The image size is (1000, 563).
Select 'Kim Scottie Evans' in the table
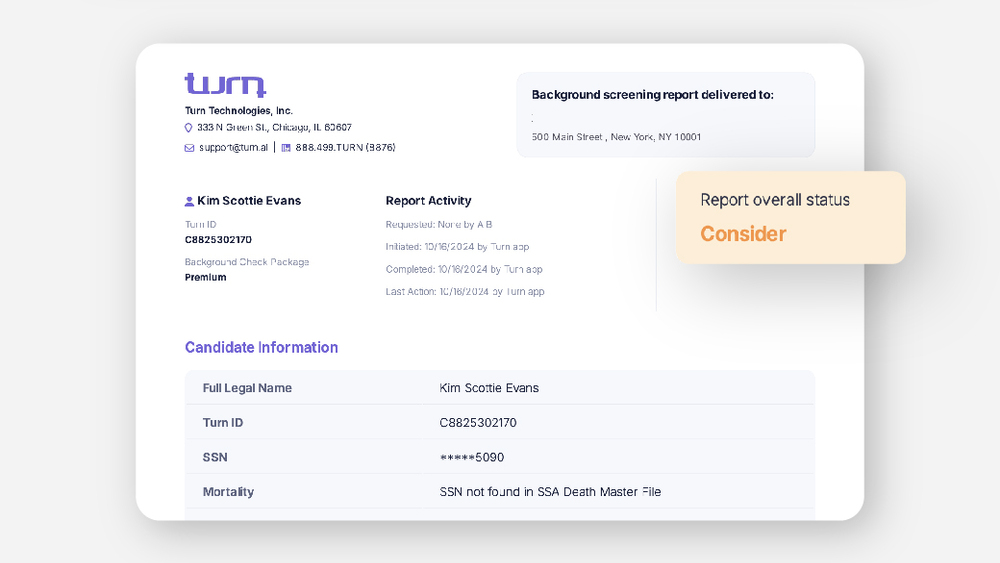(x=489, y=388)
